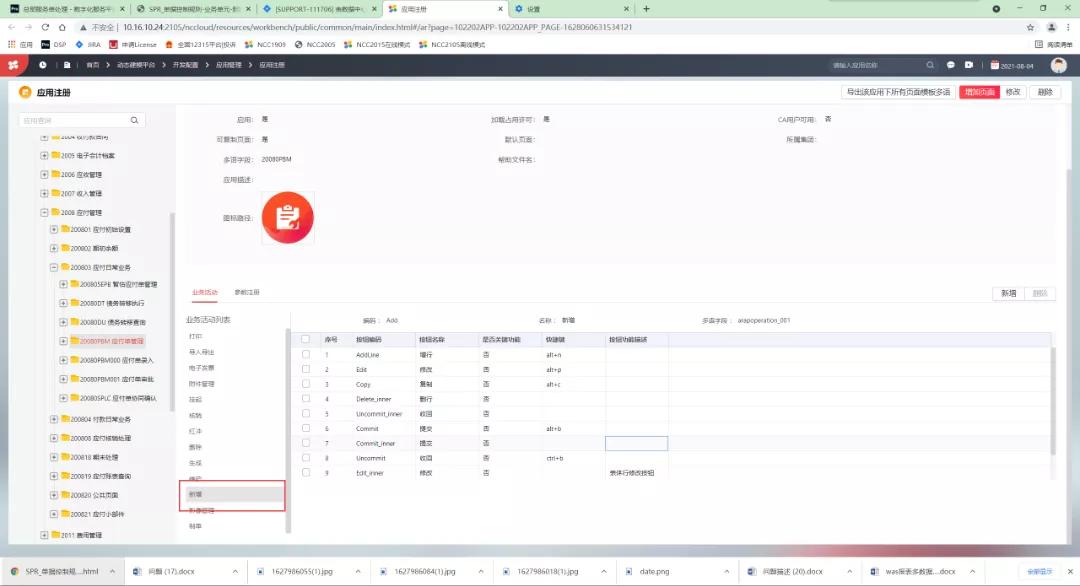Collapse the 200803 folder node
Image resolution: width=1080 pixels, height=586 pixels.
[54, 267]
